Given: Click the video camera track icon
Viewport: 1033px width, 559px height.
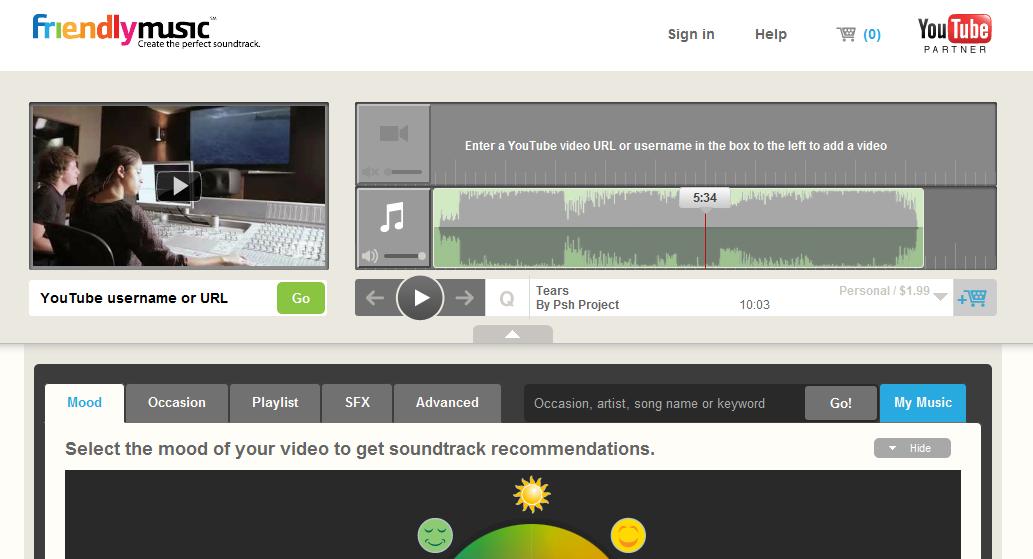Looking at the screenshot, I should (x=394, y=134).
